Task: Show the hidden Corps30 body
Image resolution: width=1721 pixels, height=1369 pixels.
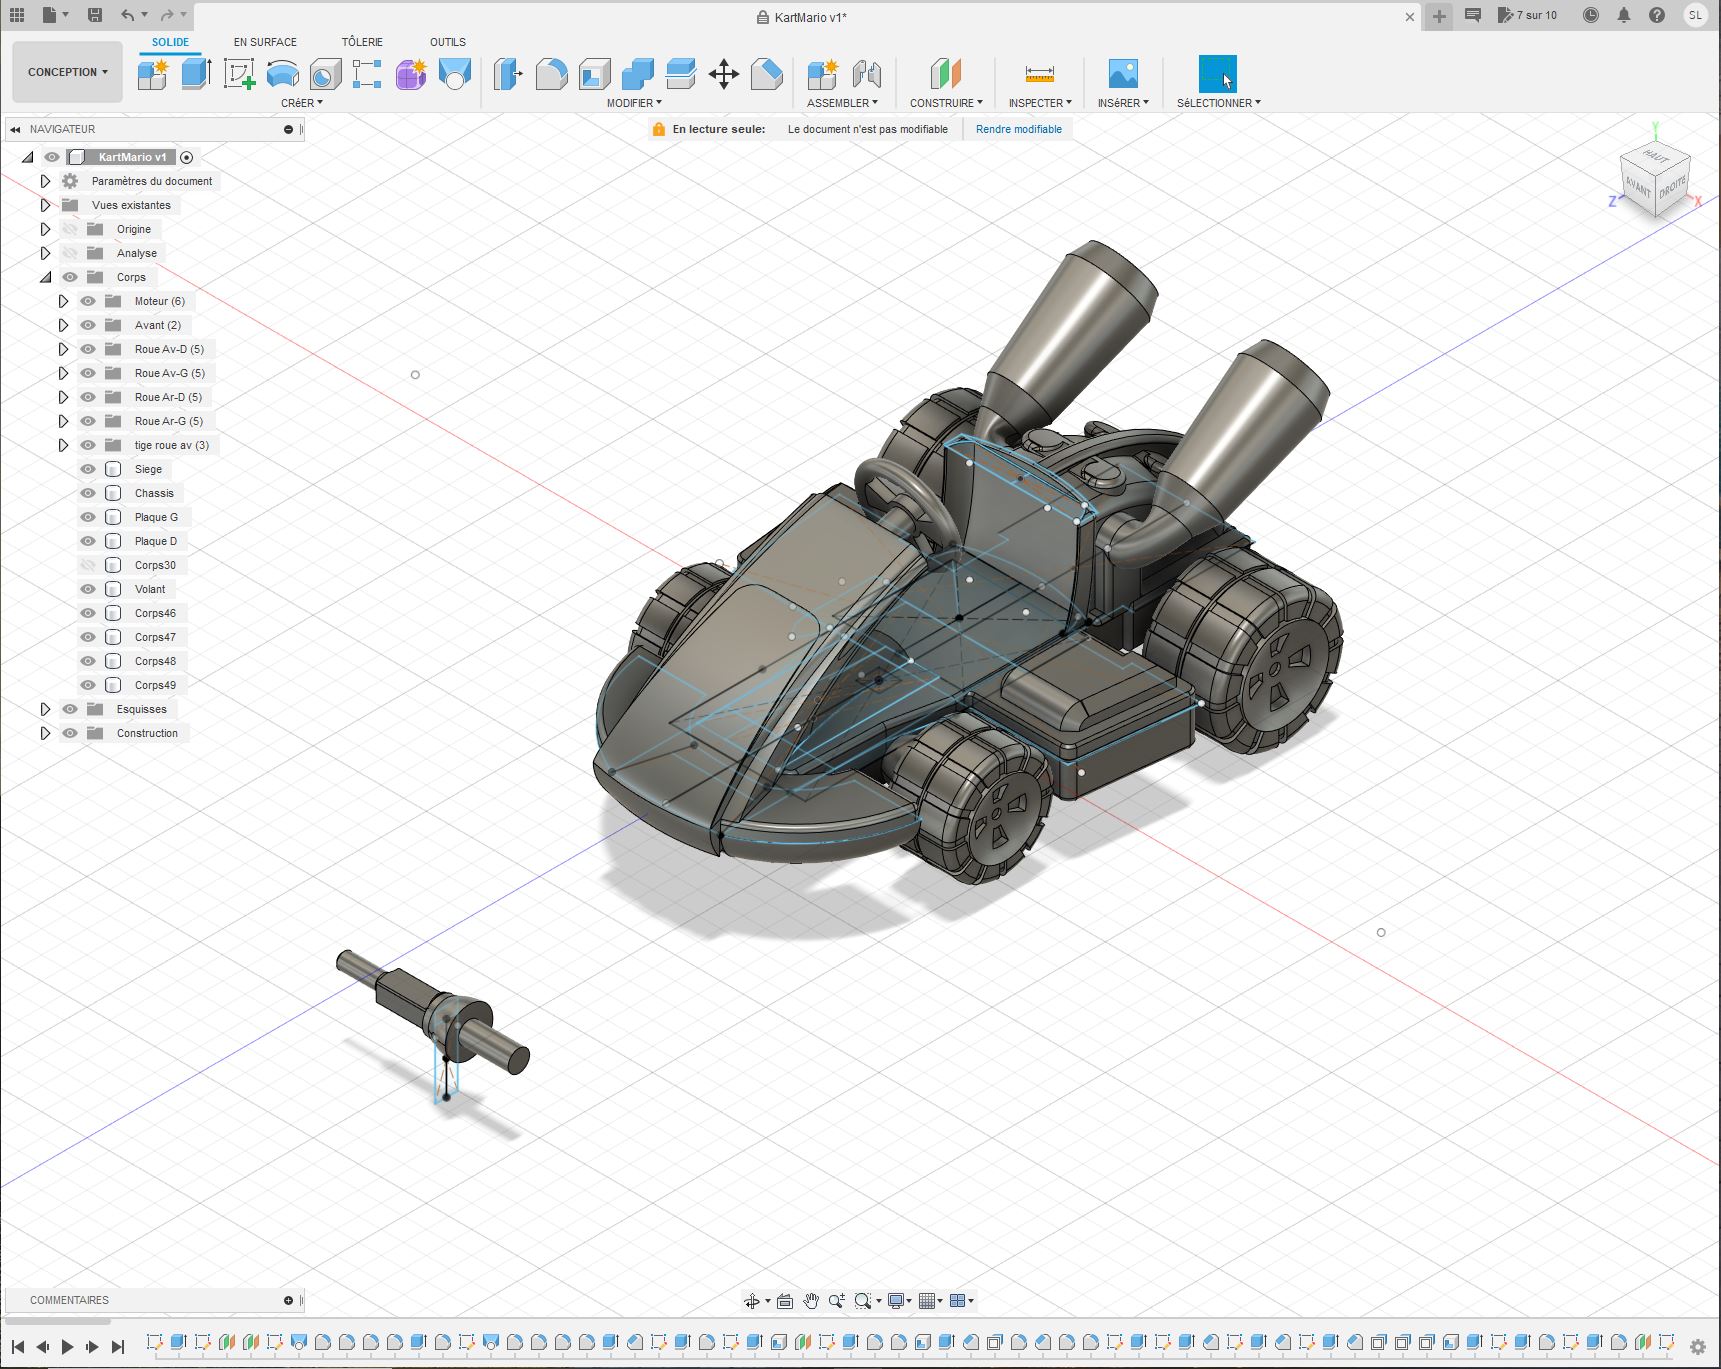Action: point(88,565)
